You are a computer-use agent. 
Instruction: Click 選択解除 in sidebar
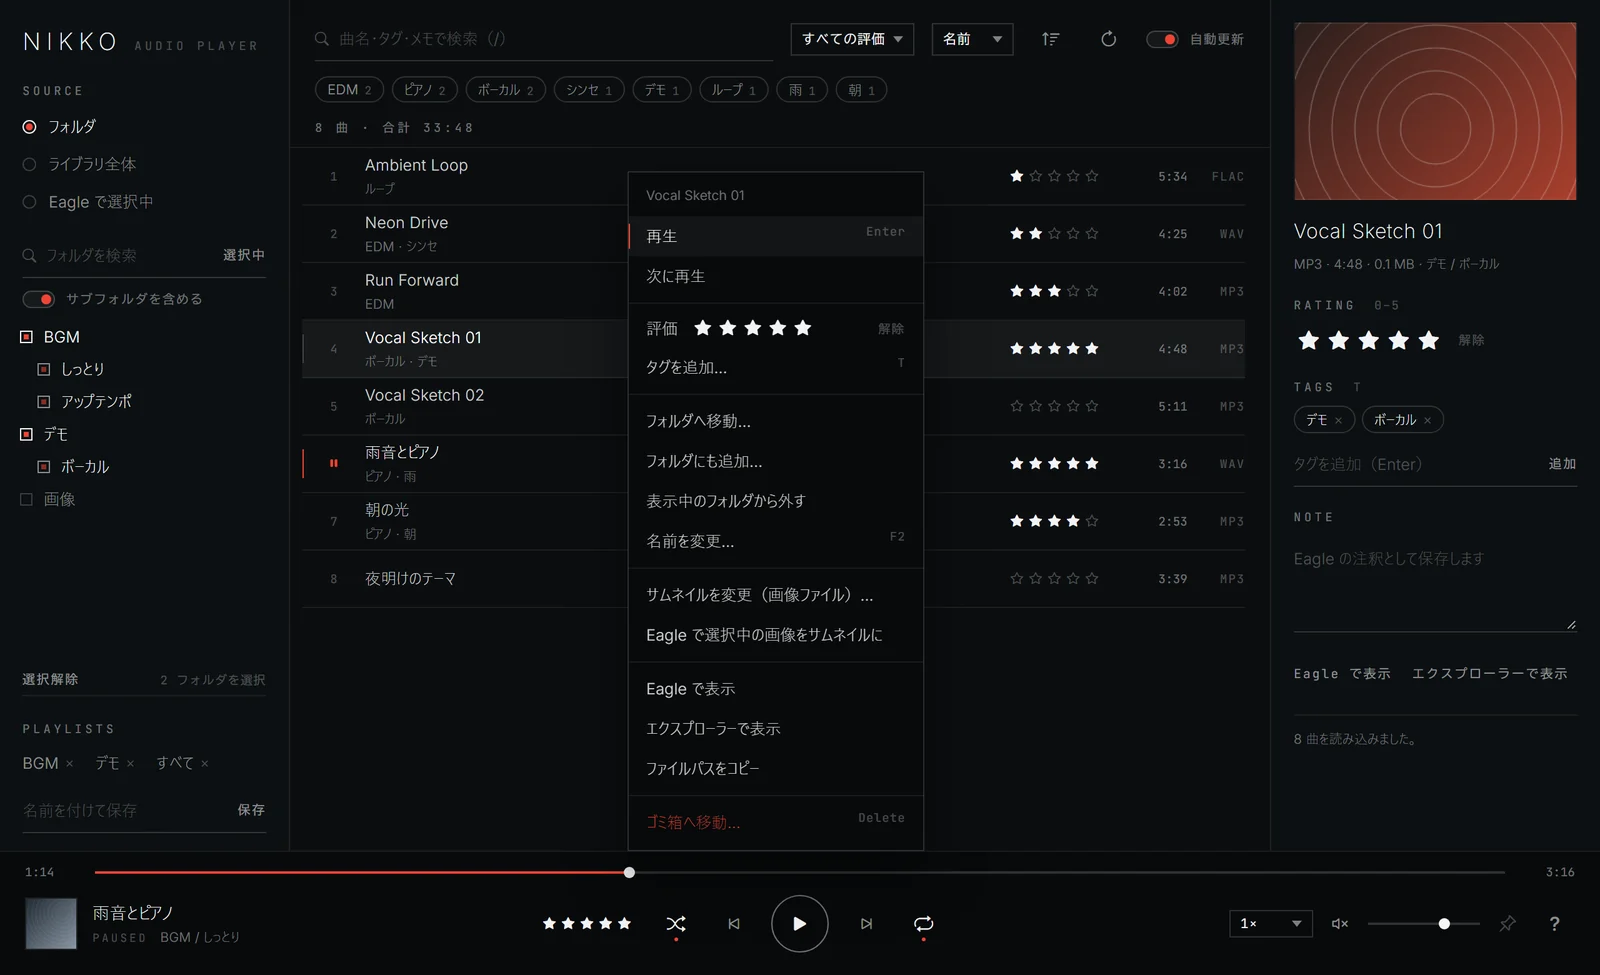click(50, 679)
